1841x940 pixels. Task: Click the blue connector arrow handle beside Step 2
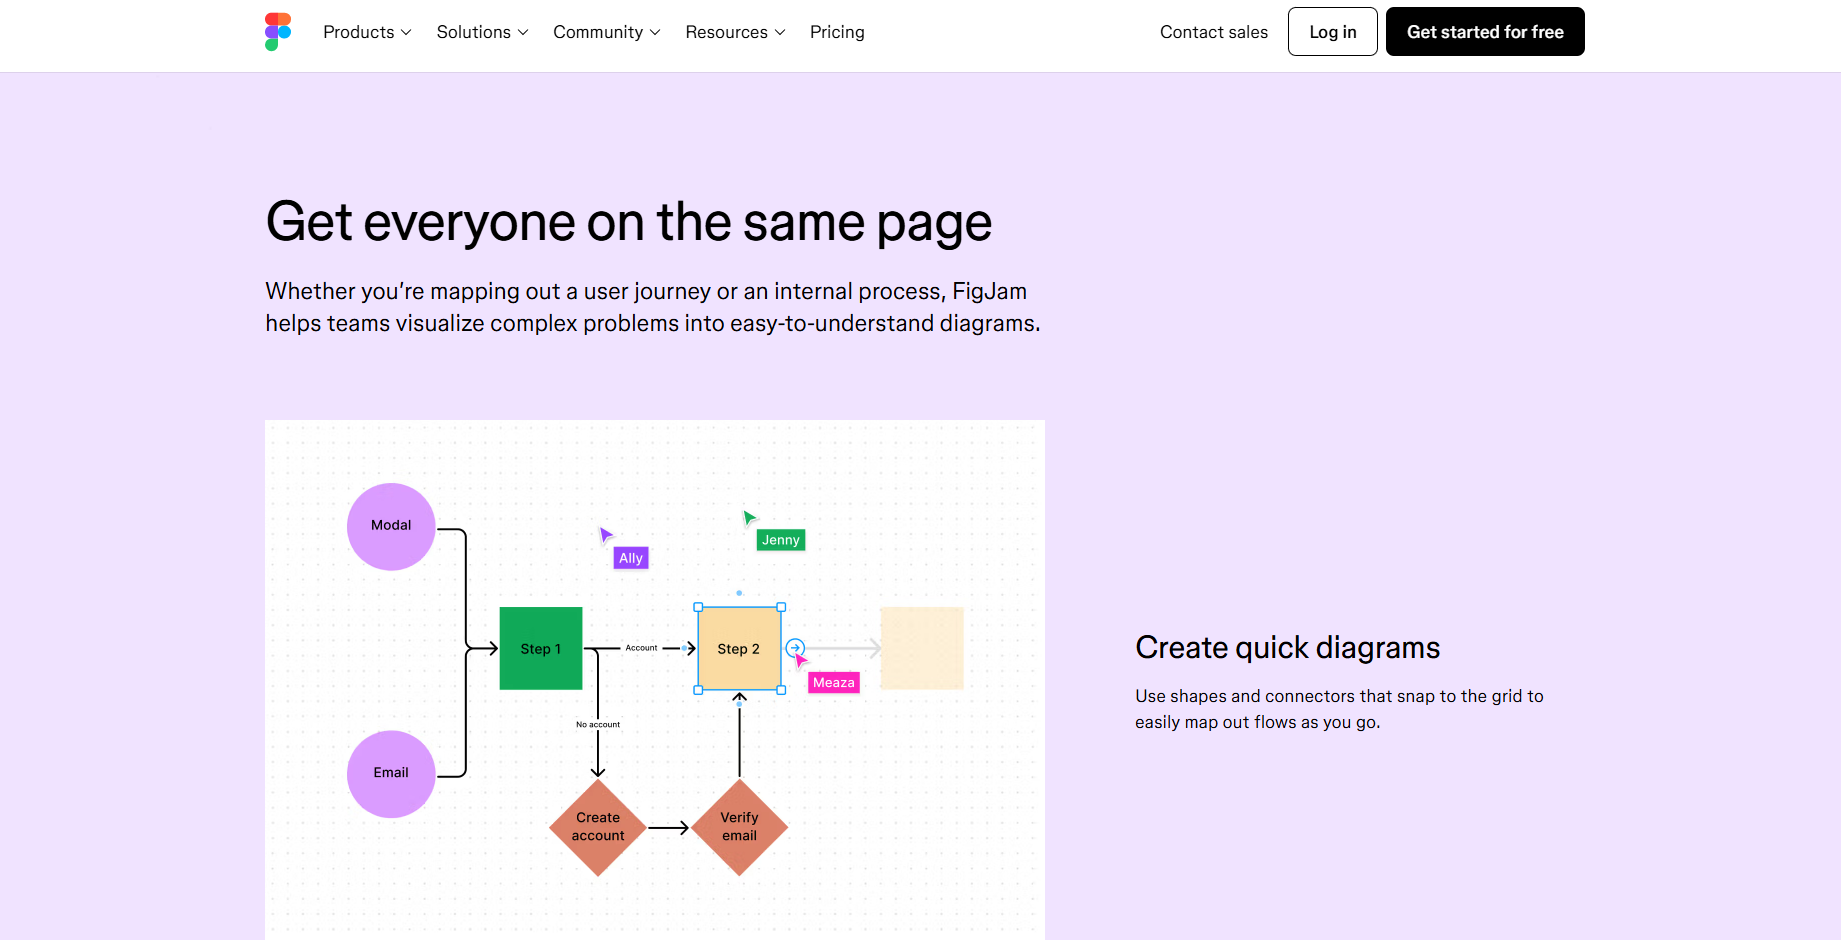(795, 648)
